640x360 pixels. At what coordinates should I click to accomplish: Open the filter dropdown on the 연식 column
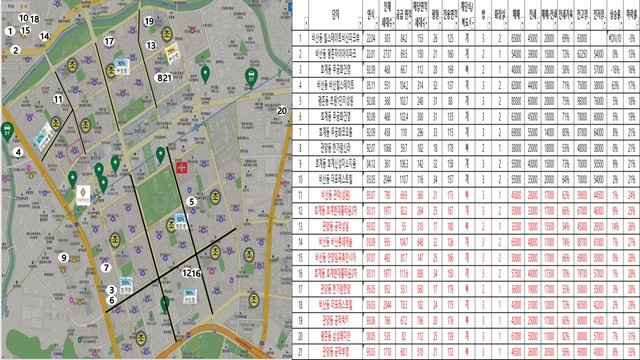pyautogui.click(x=376, y=24)
